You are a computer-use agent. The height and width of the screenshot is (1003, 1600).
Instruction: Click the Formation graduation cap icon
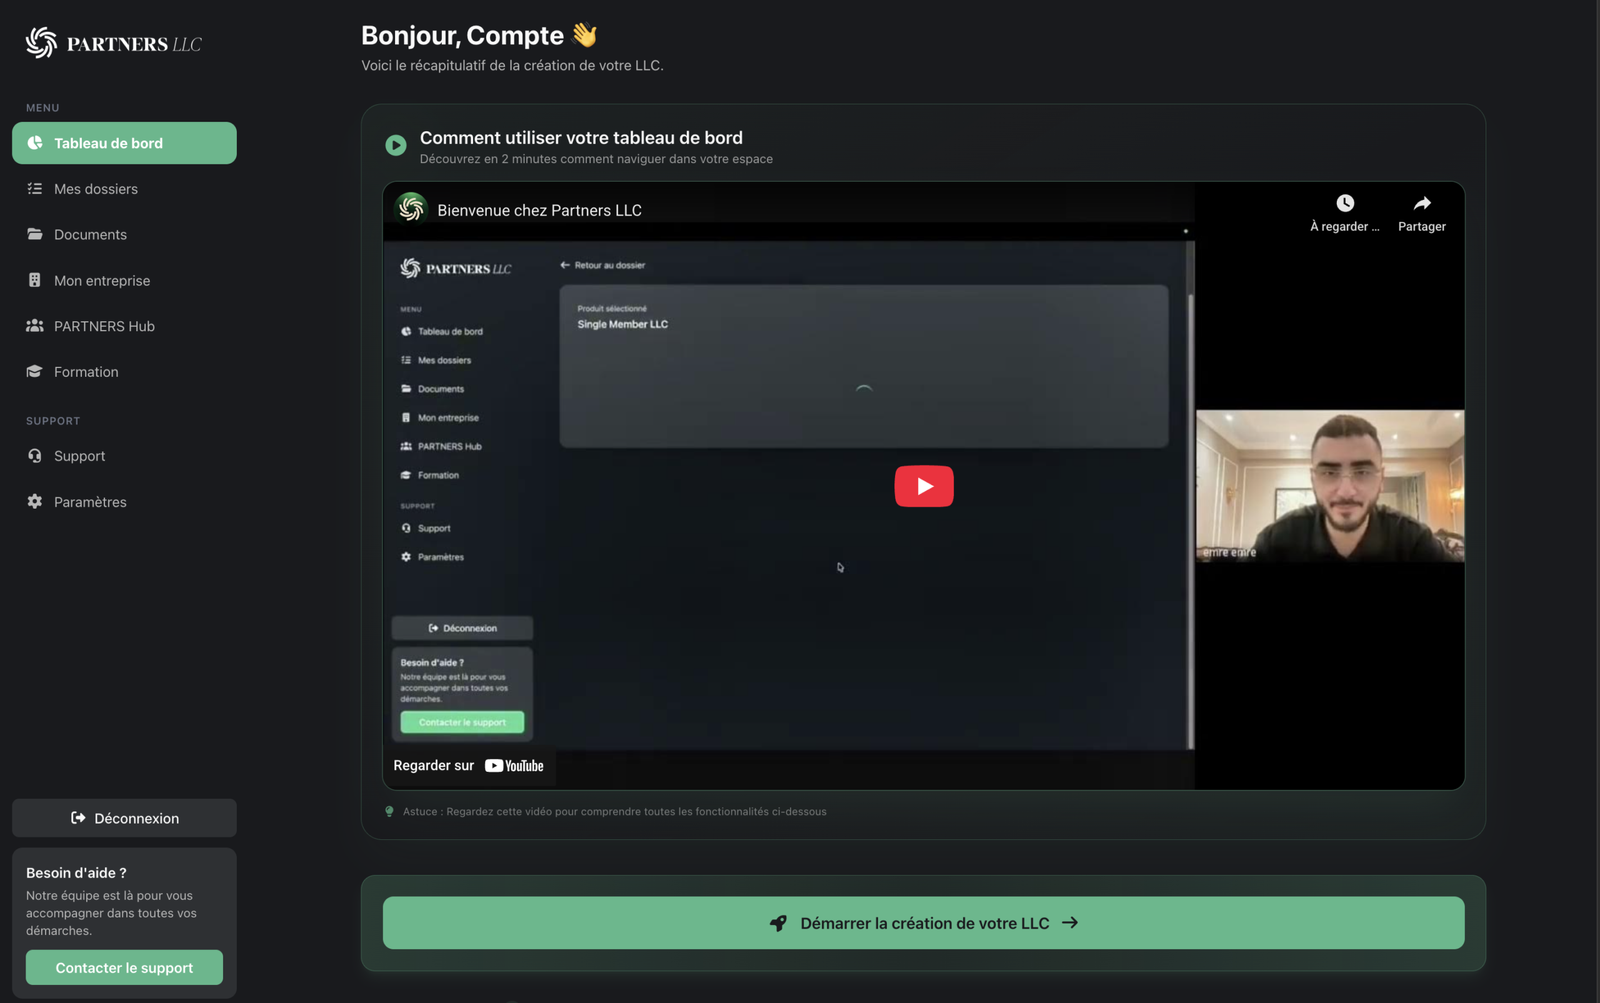(x=35, y=371)
